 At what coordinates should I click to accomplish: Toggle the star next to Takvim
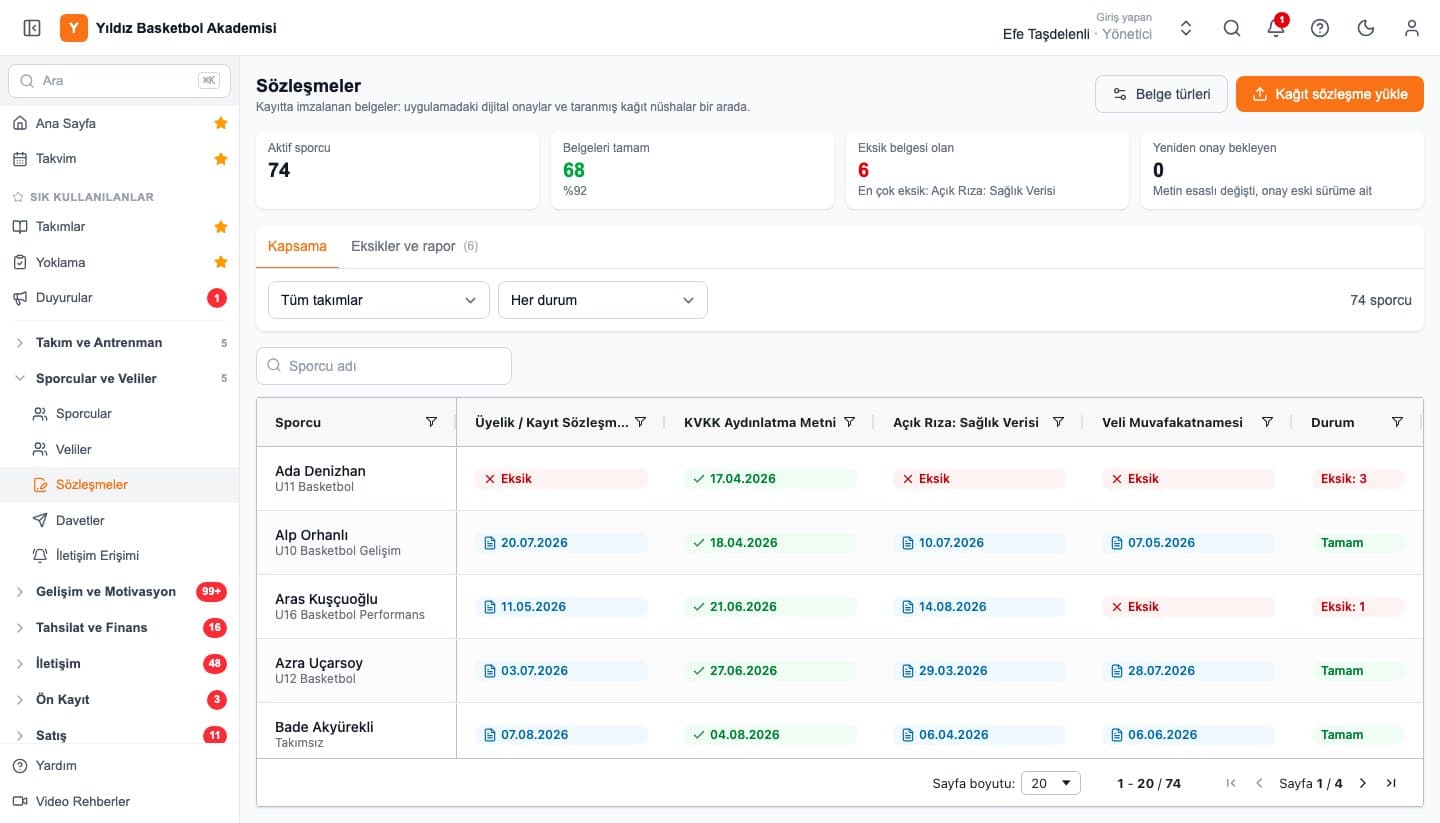point(221,158)
